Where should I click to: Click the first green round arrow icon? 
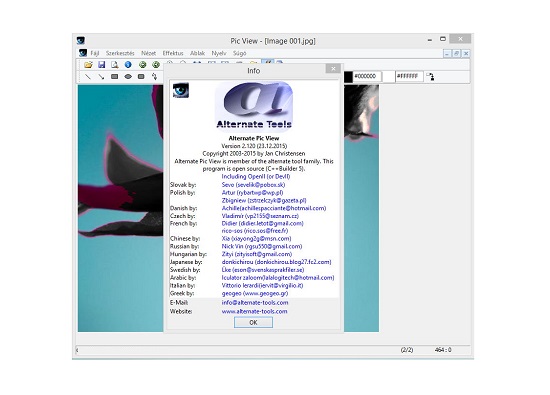(142, 65)
